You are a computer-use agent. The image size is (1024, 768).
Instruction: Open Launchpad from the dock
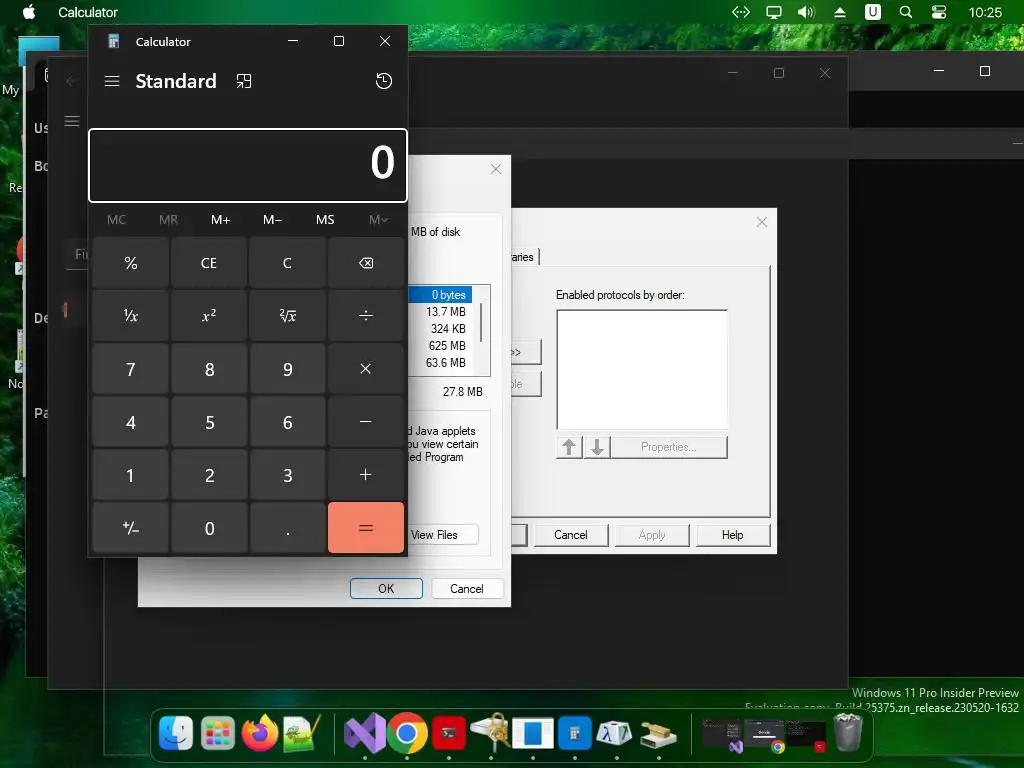pos(217,733)
